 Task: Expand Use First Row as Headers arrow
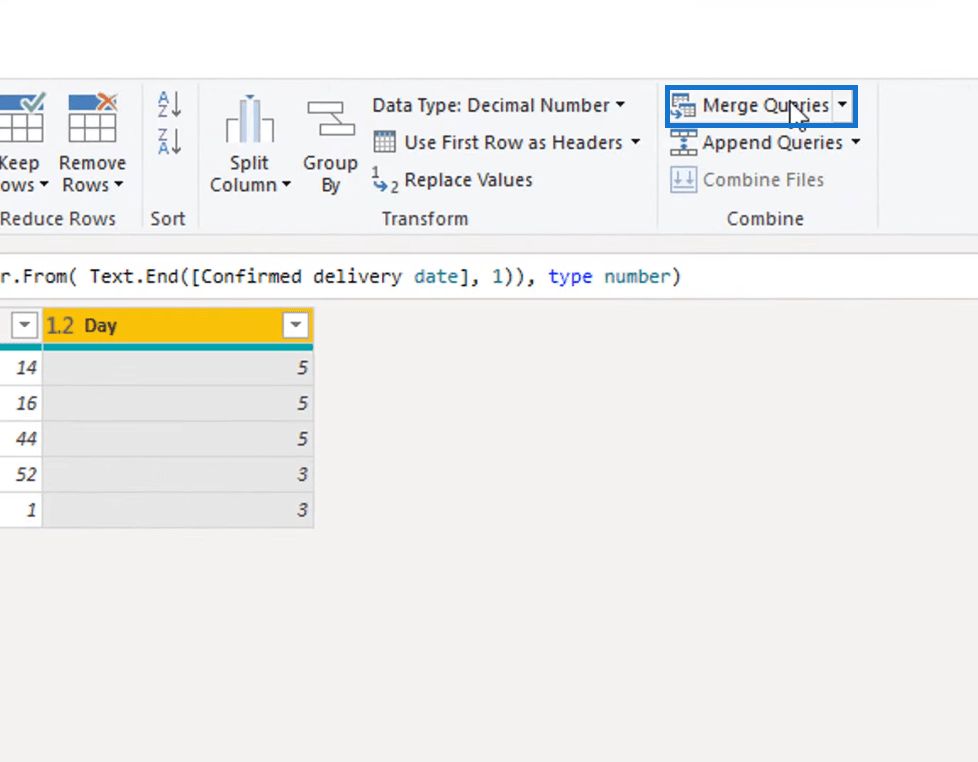(635, 142)
